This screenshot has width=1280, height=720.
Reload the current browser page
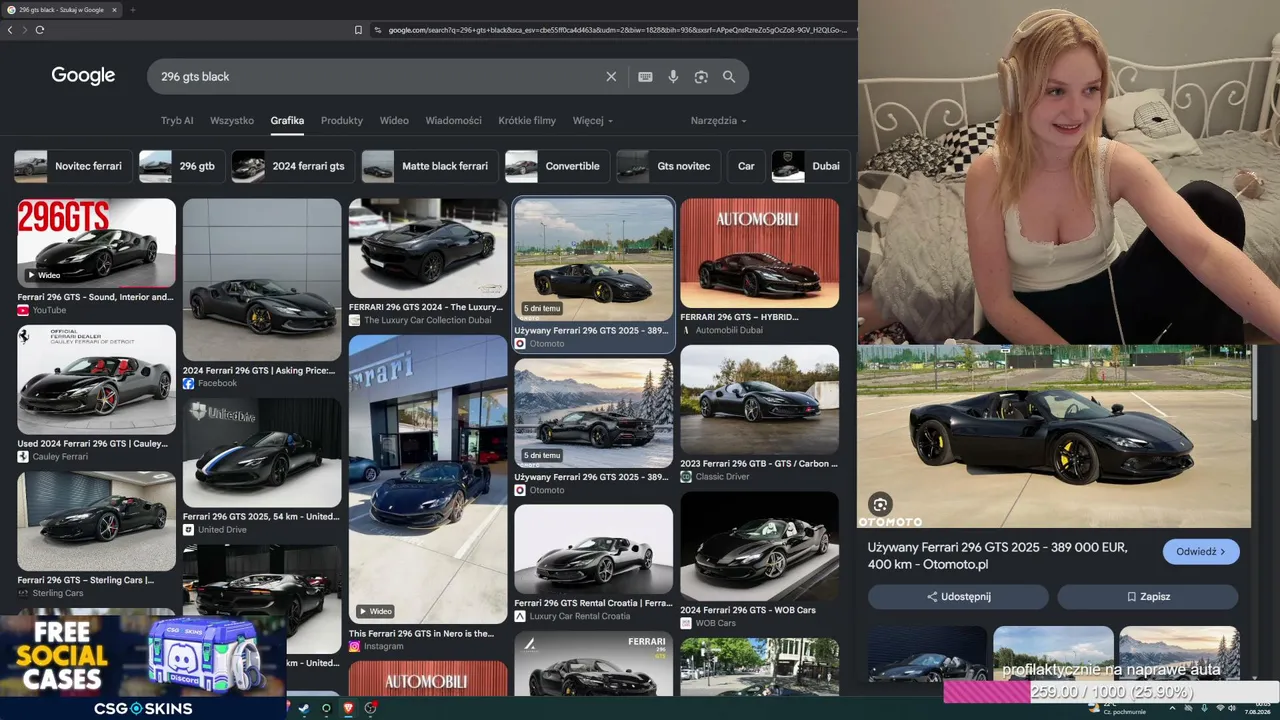[40, 30]
